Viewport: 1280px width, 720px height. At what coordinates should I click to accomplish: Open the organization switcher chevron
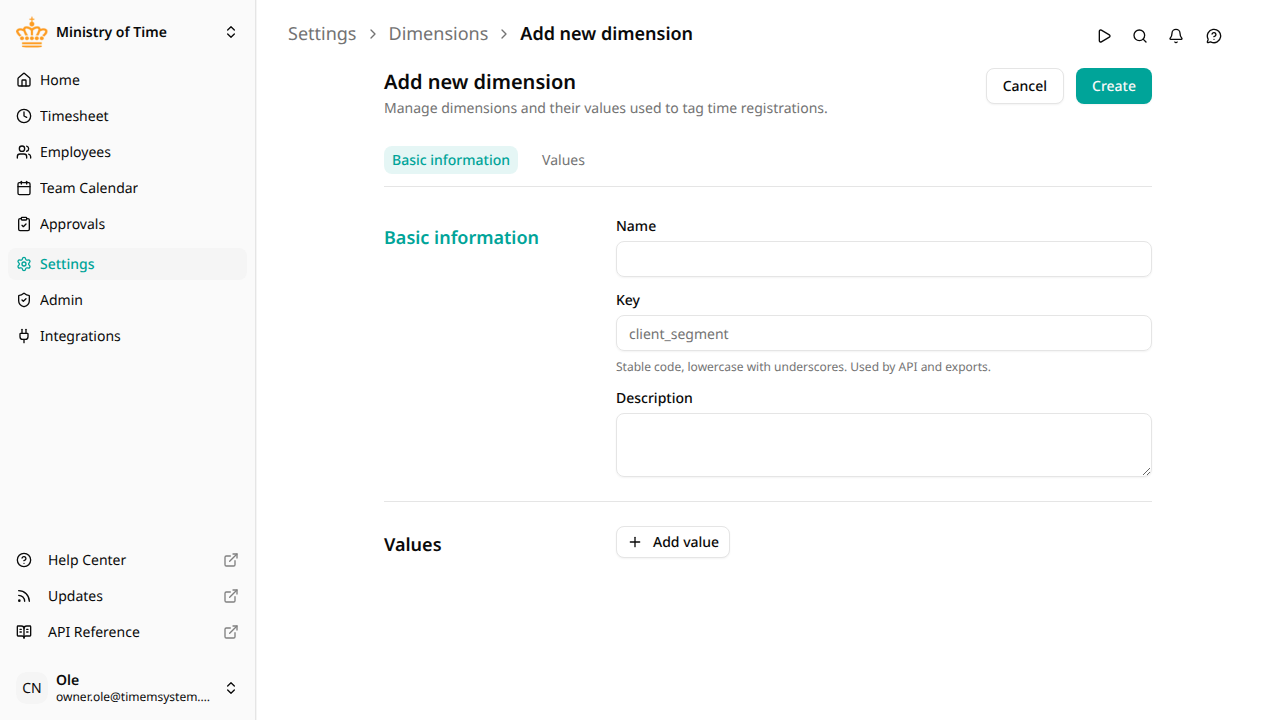tap(231, 32)
